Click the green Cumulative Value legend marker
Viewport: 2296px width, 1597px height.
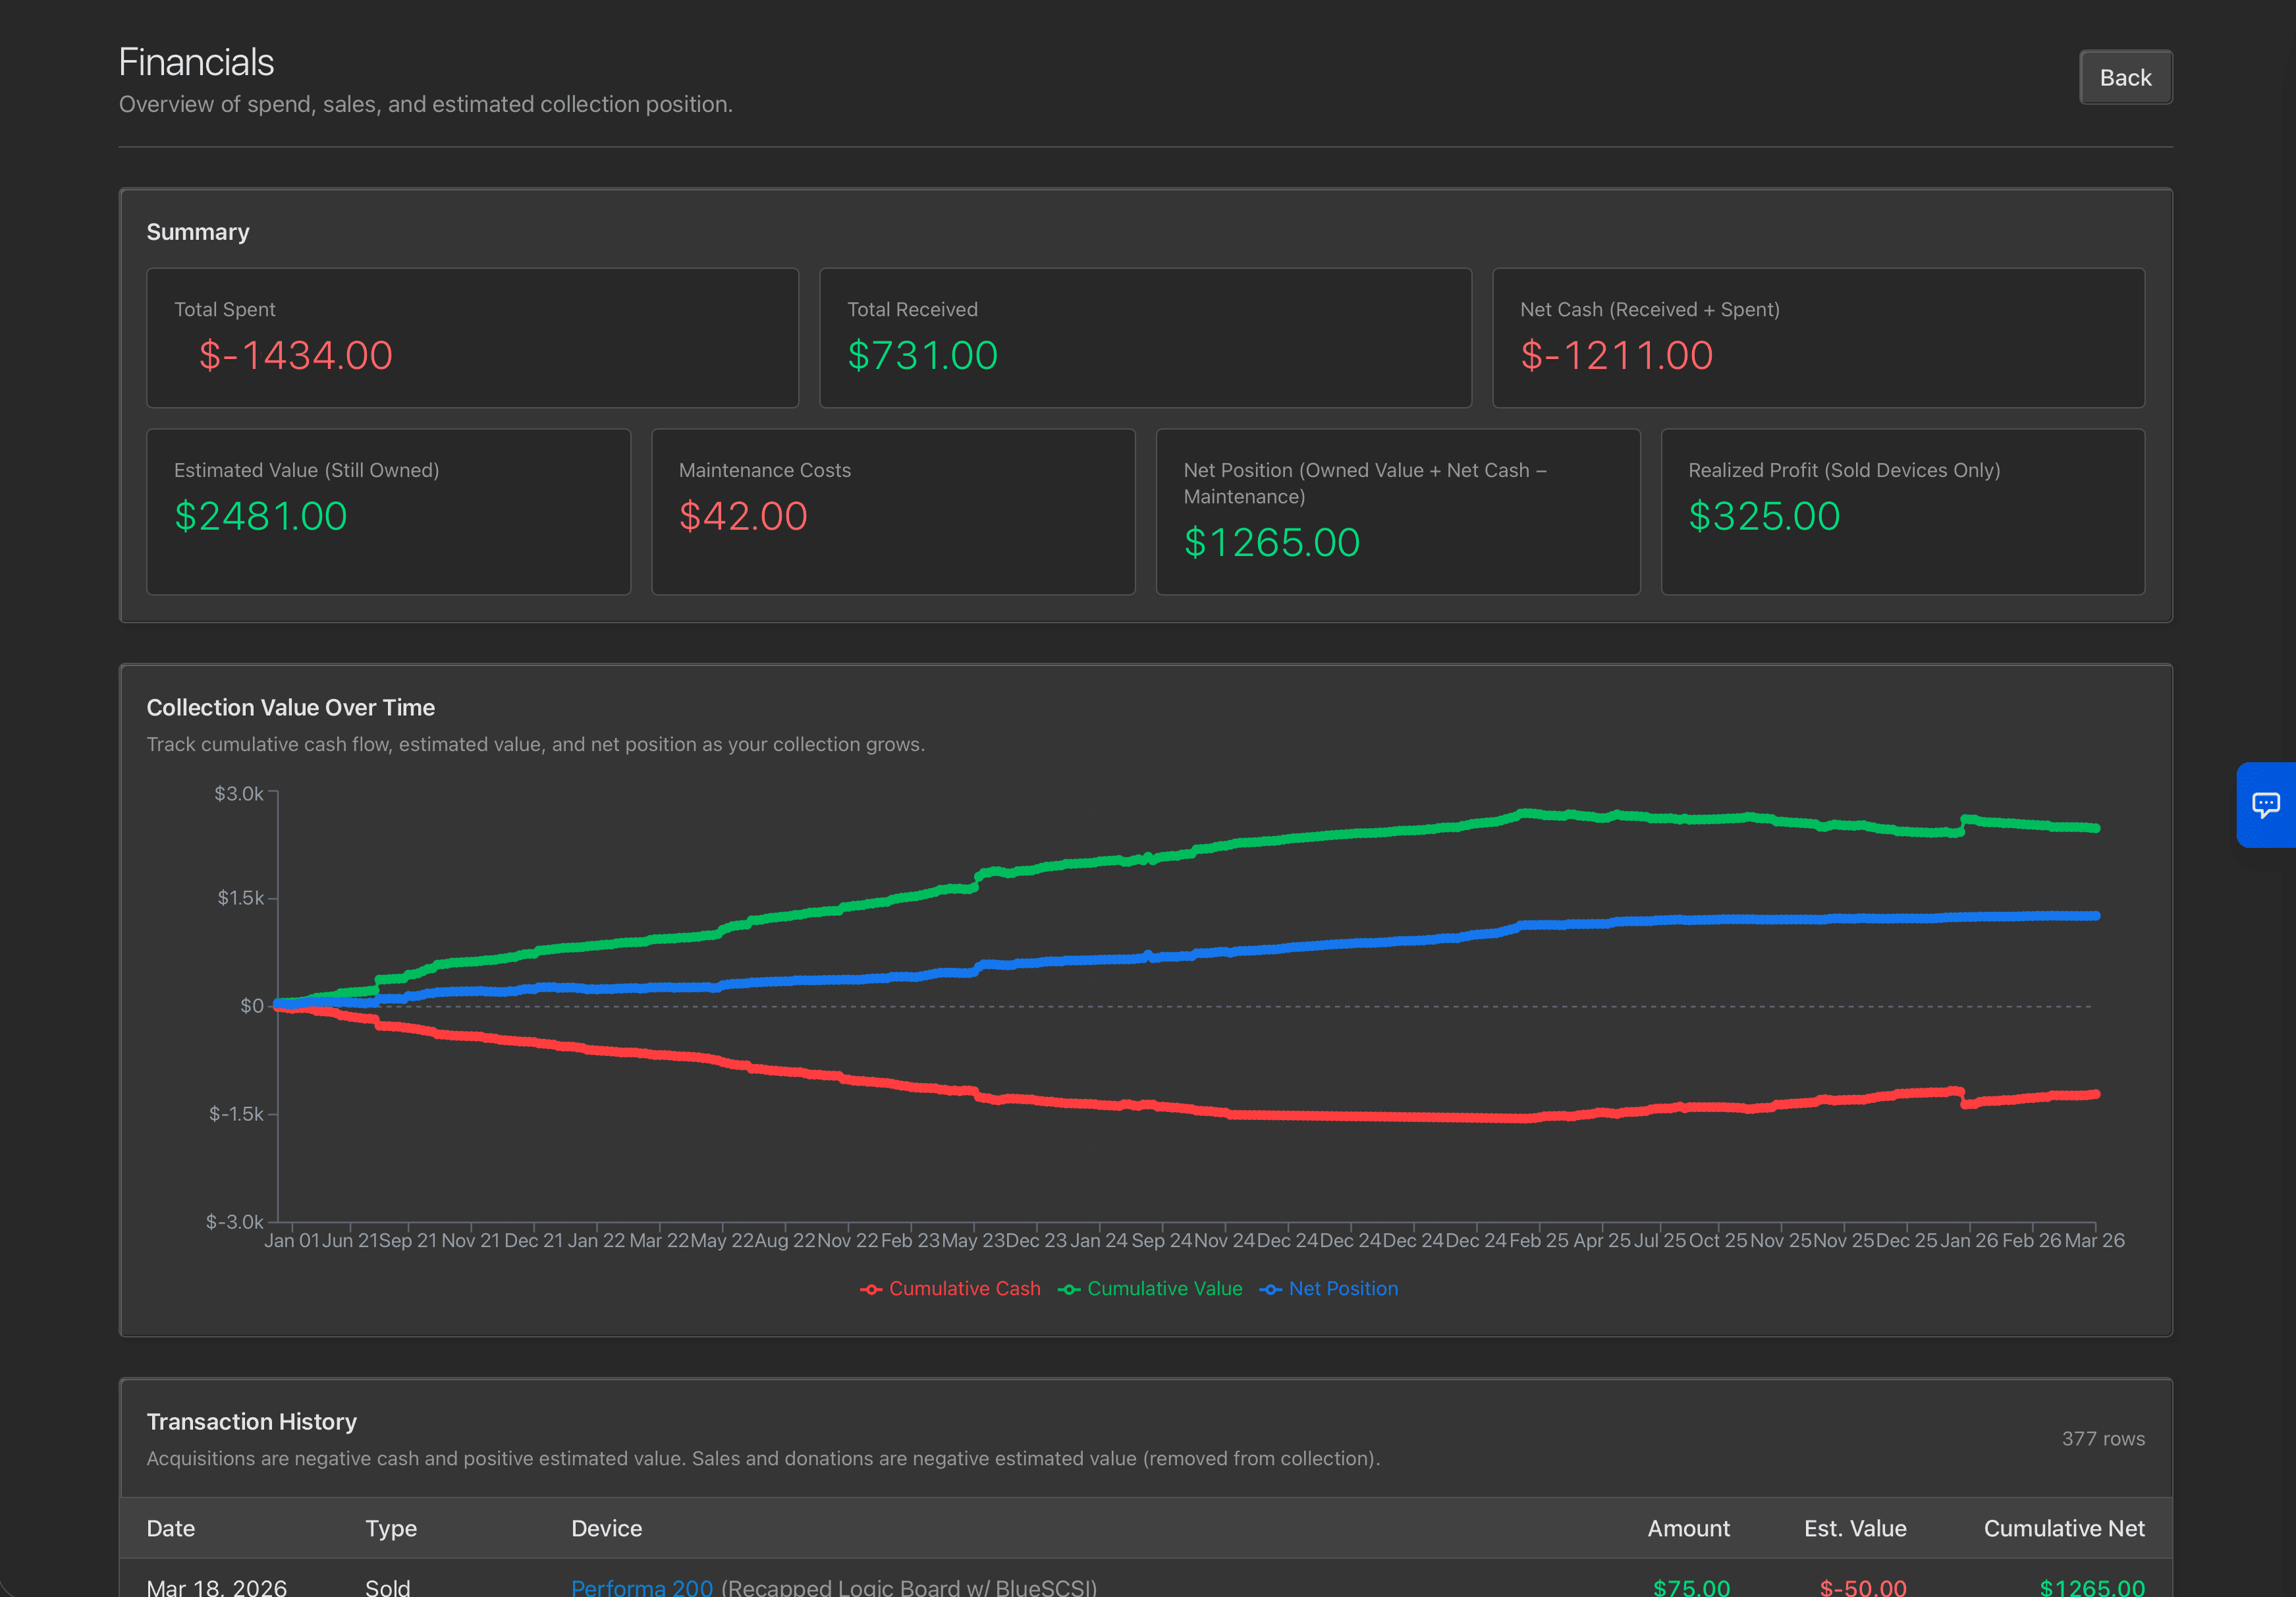1069,1290
